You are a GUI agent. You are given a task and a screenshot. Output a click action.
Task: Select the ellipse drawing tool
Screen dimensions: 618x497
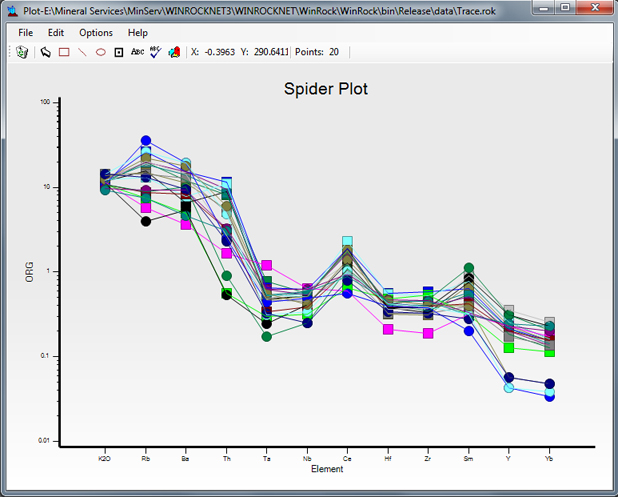click(101, 52)
